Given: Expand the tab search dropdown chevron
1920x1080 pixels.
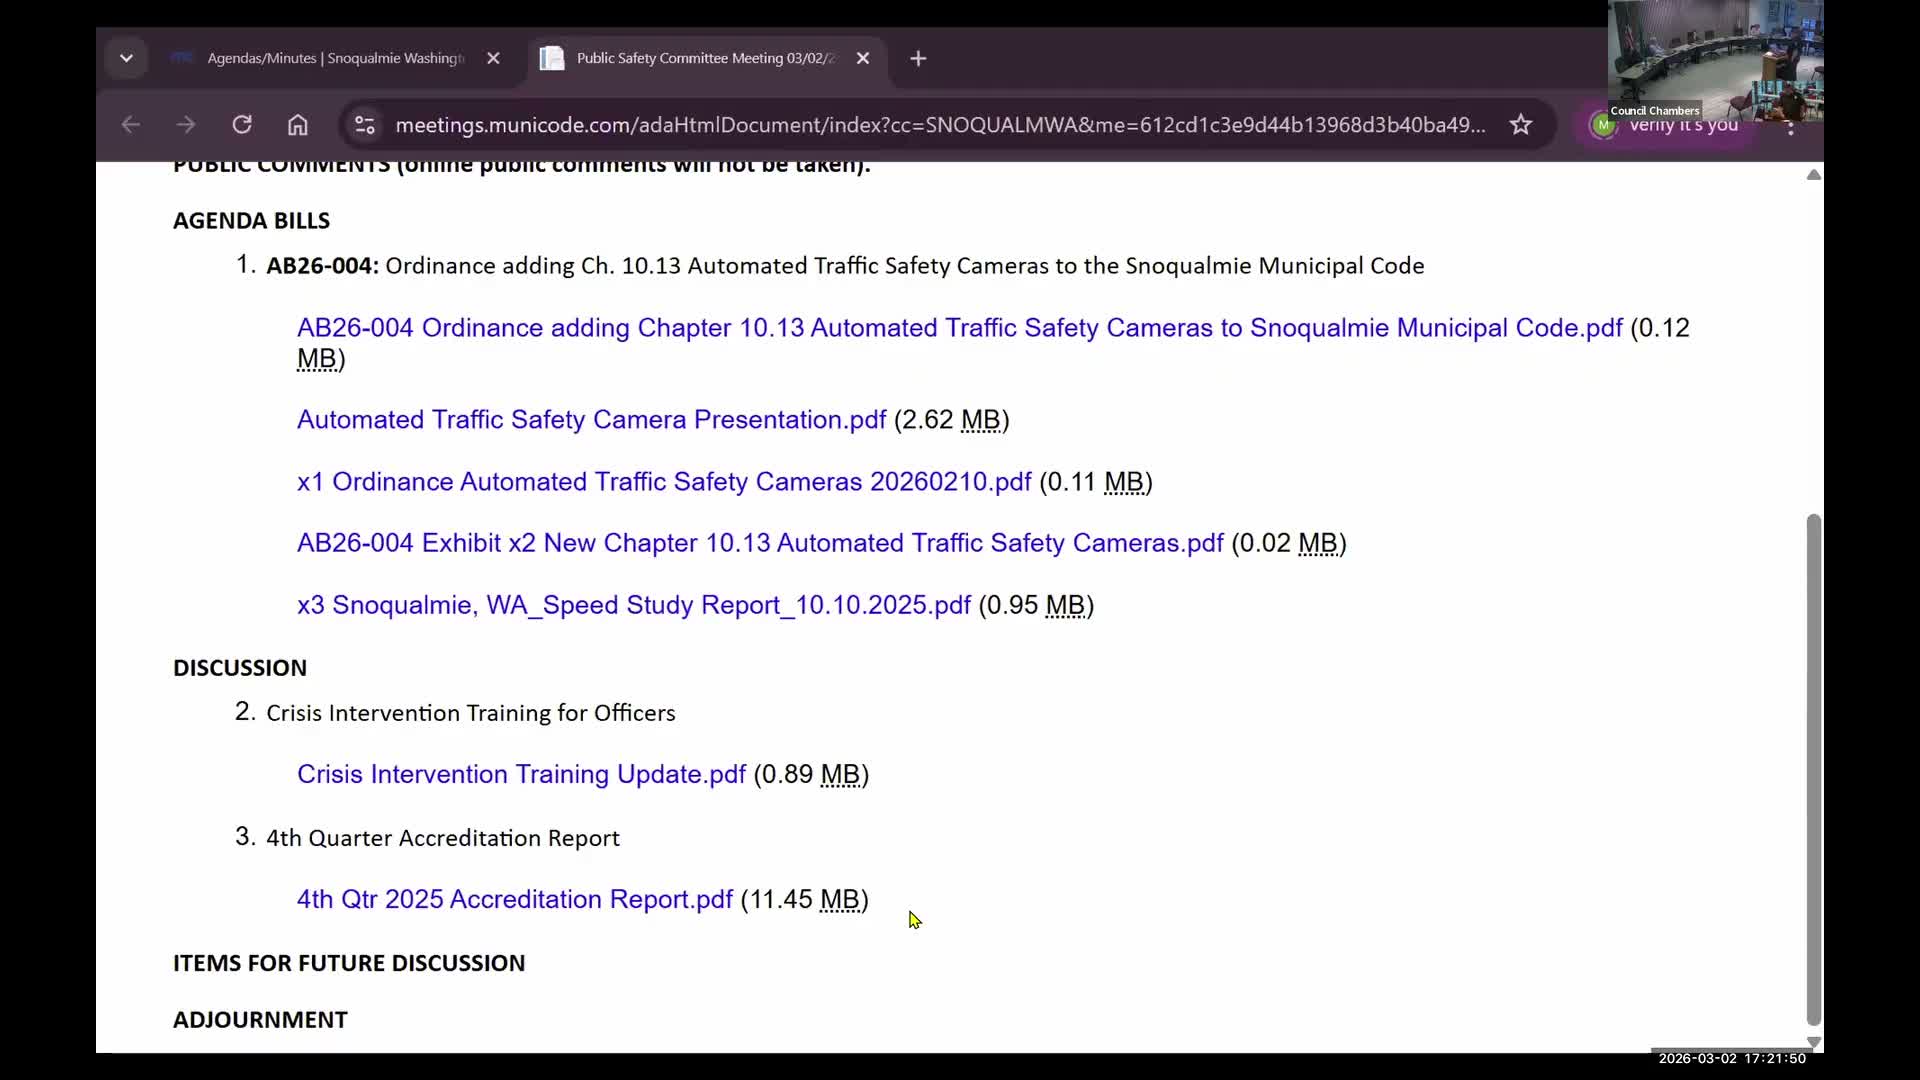Looking at the screenshot, I should click(x=126, y=58).
